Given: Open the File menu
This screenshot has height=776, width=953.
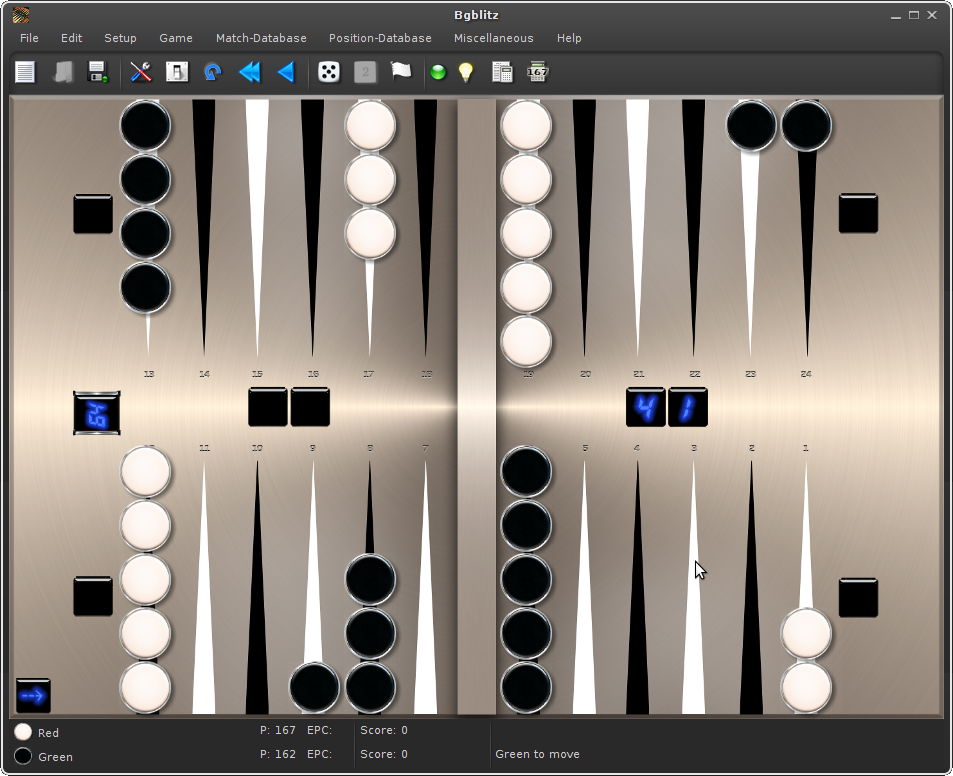Looking at the screenshot, I should [29, 38].
